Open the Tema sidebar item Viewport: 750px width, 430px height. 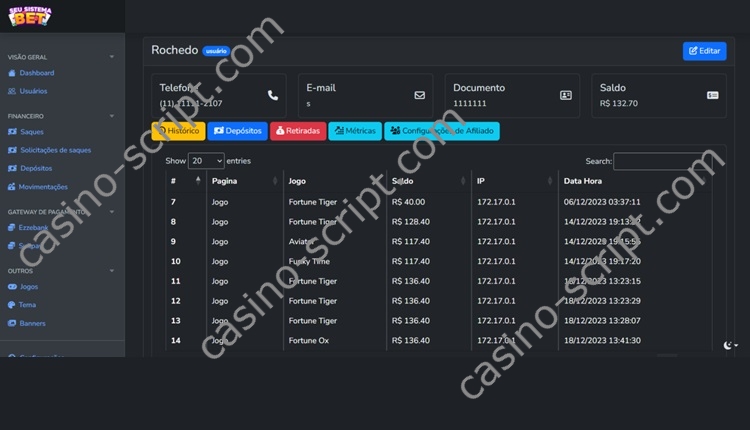coord(27,305)
